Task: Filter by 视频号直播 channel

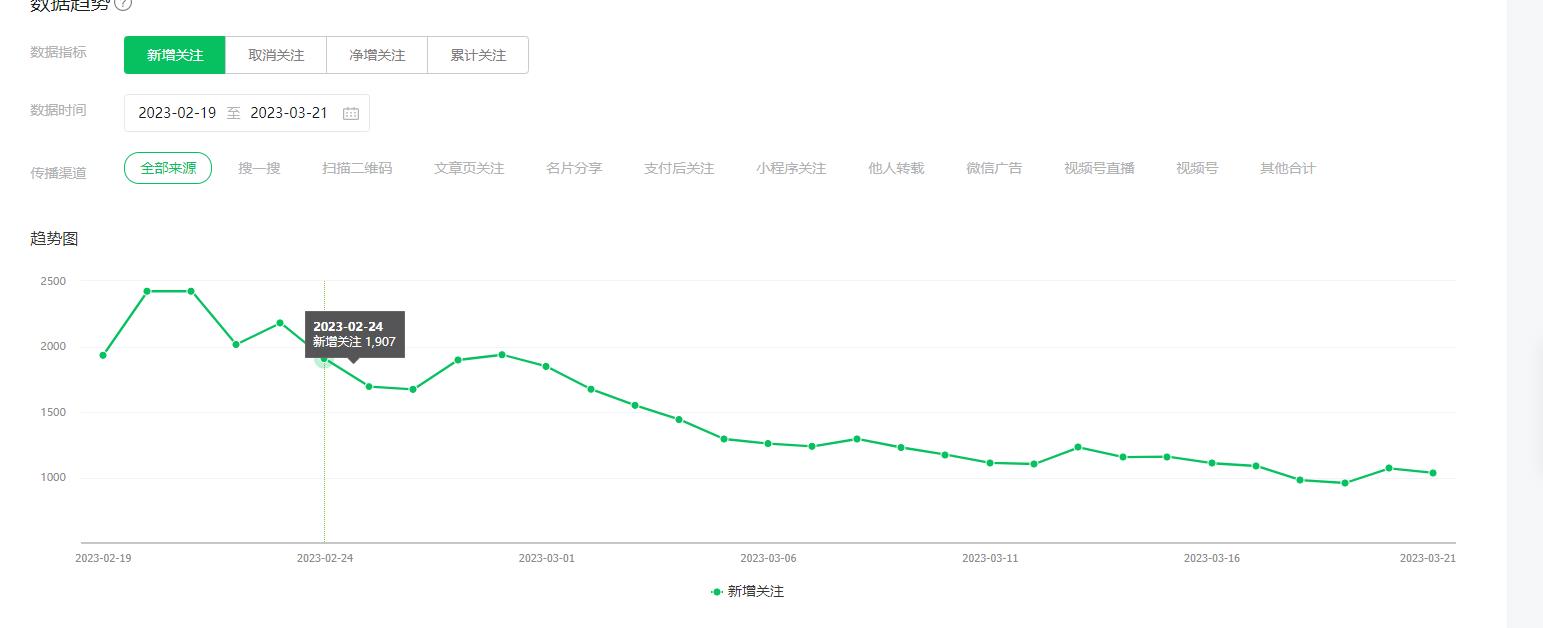Action: [1099, 168]
